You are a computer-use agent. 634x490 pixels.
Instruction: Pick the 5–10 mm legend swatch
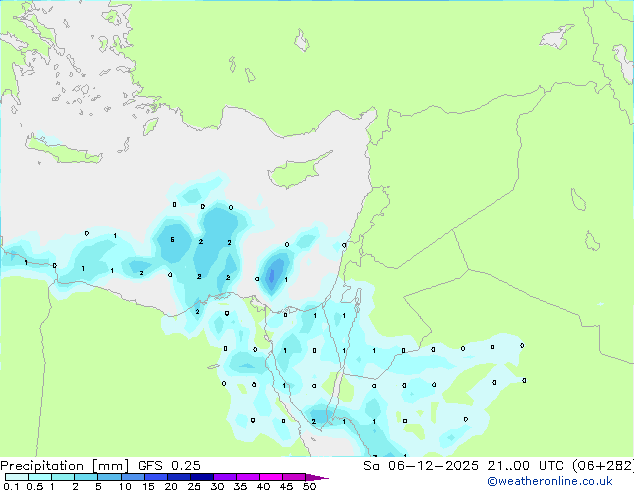pos(109,477)
